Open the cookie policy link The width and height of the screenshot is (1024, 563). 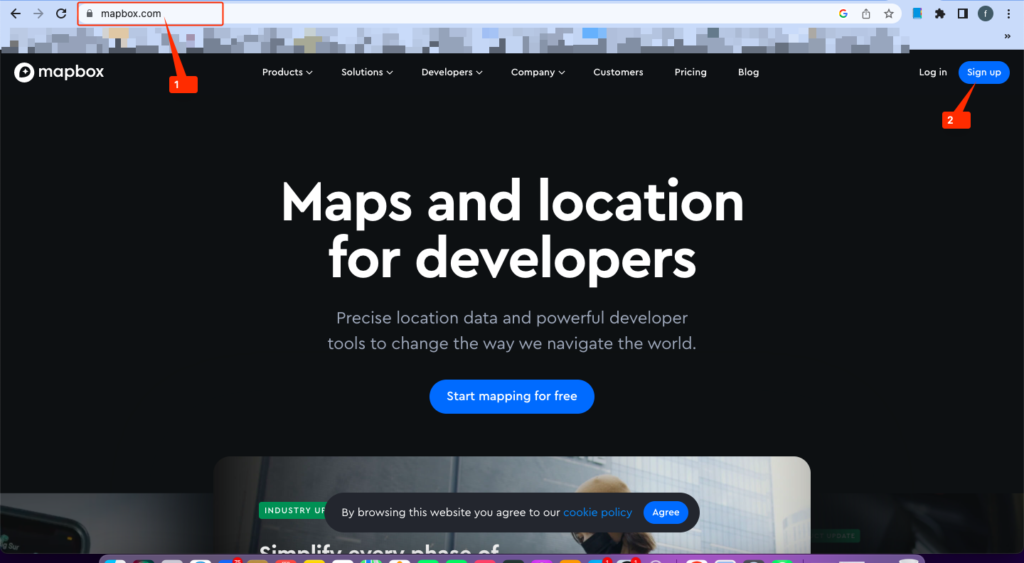point(598,513)
